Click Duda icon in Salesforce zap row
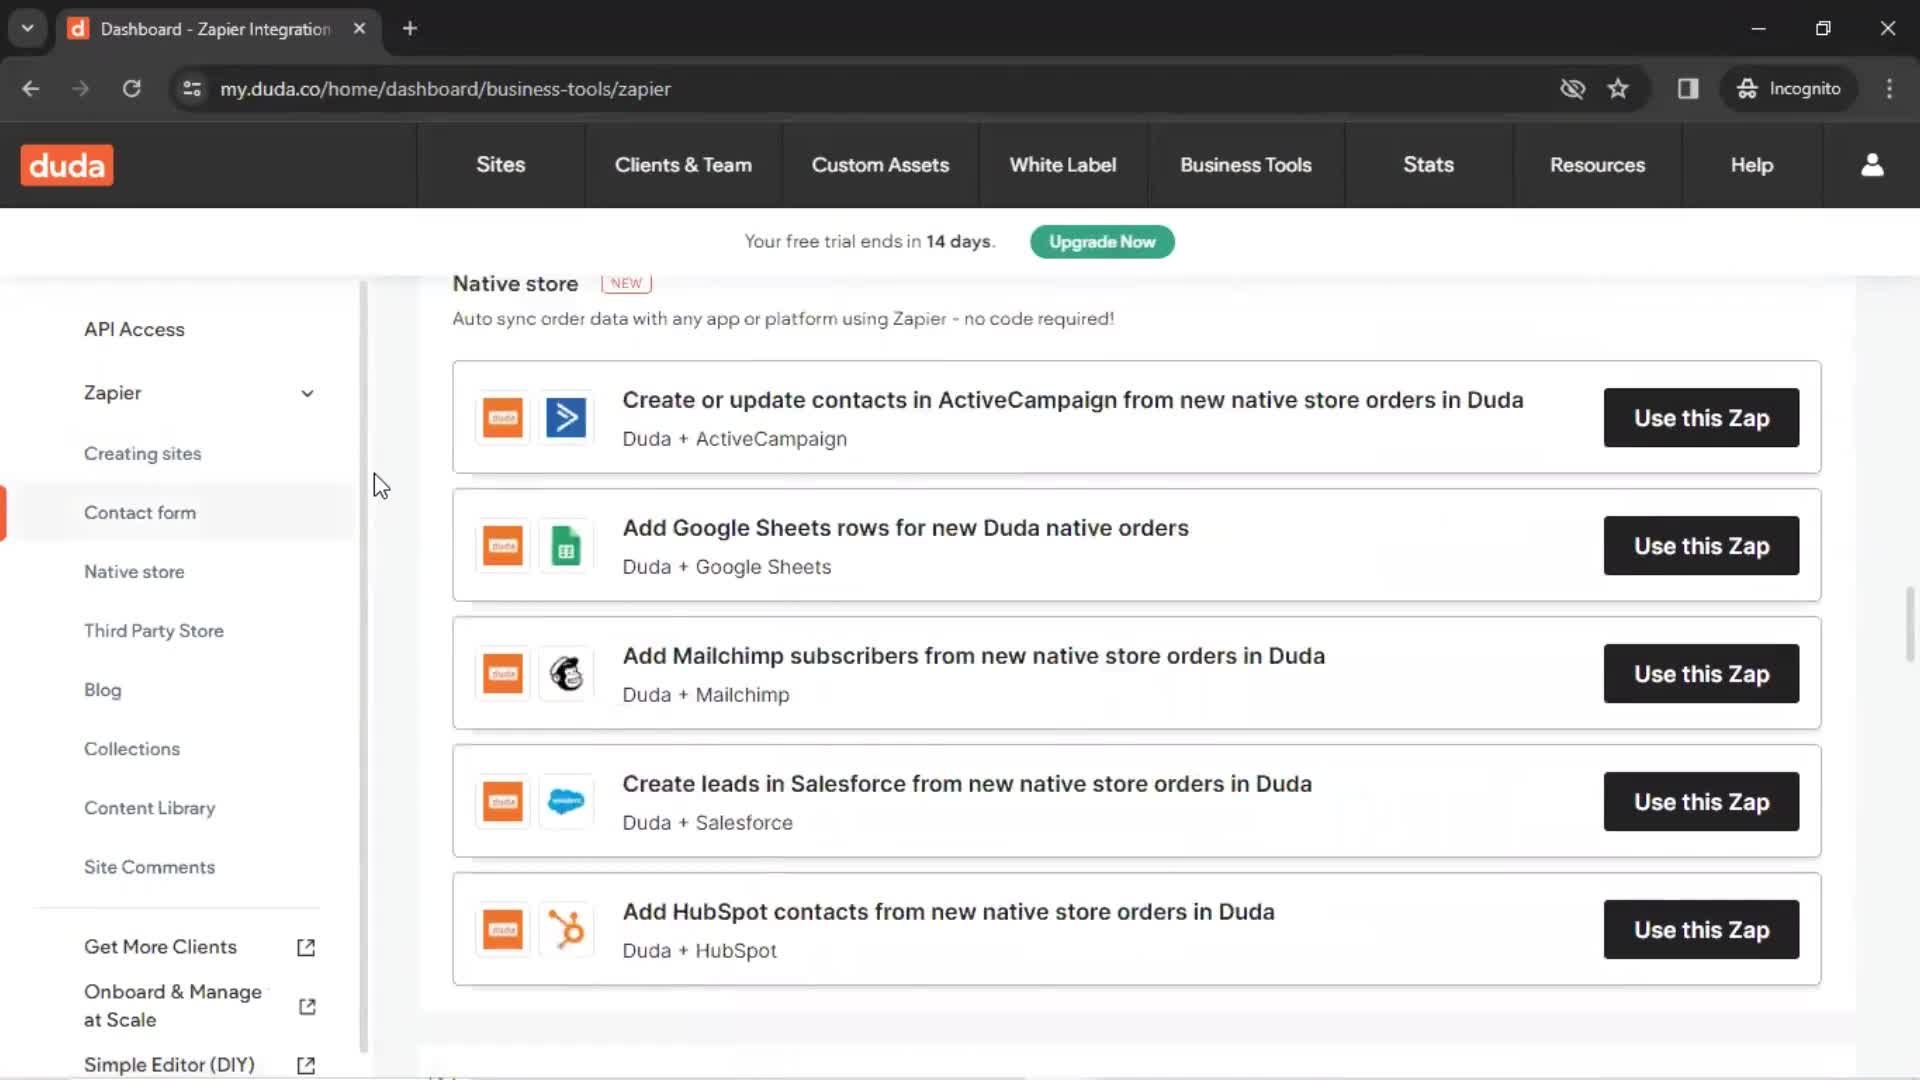Screen dimensions: 1920x1080 (x=503, y=802)
